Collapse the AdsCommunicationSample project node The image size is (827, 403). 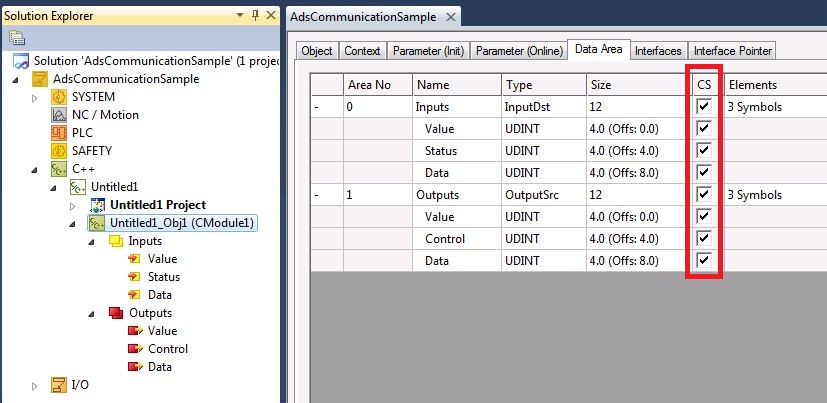(x=15, y=80)
